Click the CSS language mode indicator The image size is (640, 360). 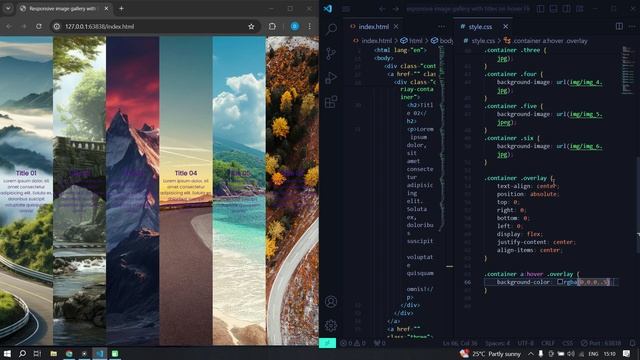568,343
